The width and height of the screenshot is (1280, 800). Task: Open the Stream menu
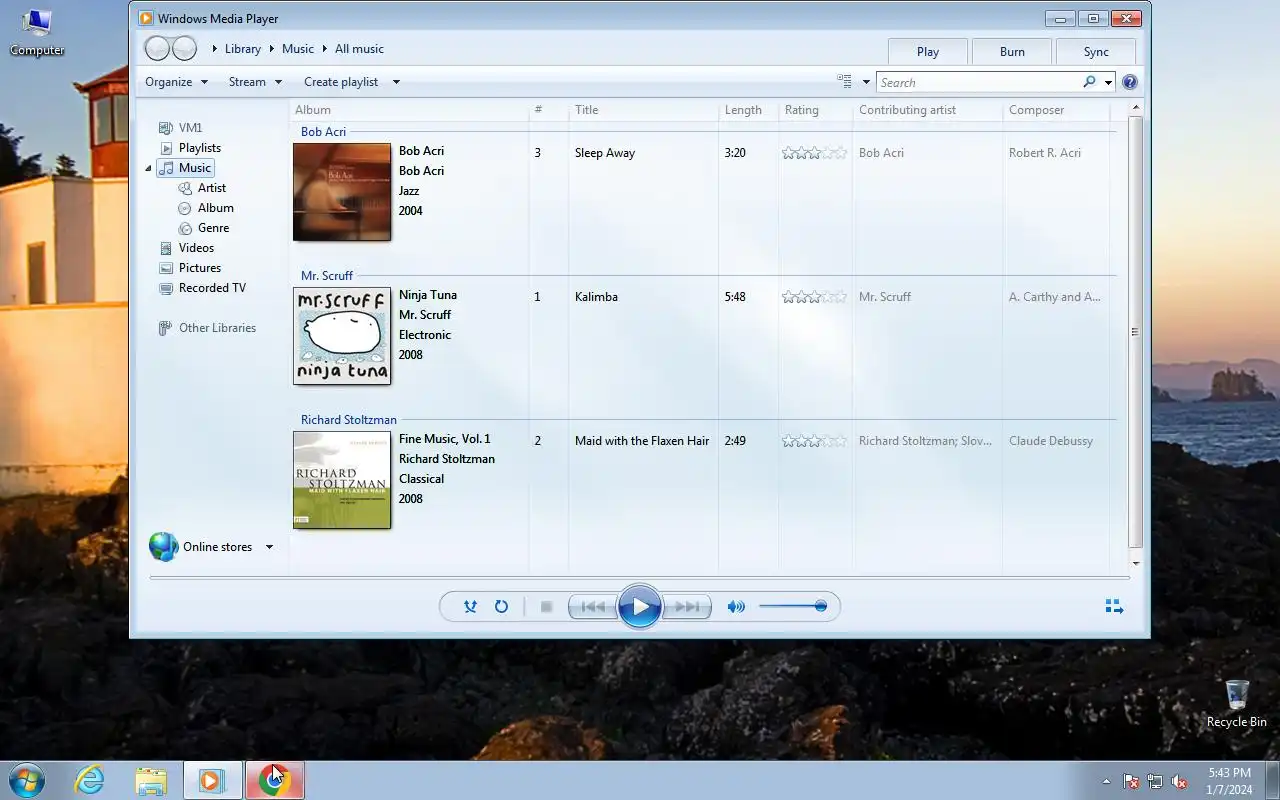[x=255, y=82]
